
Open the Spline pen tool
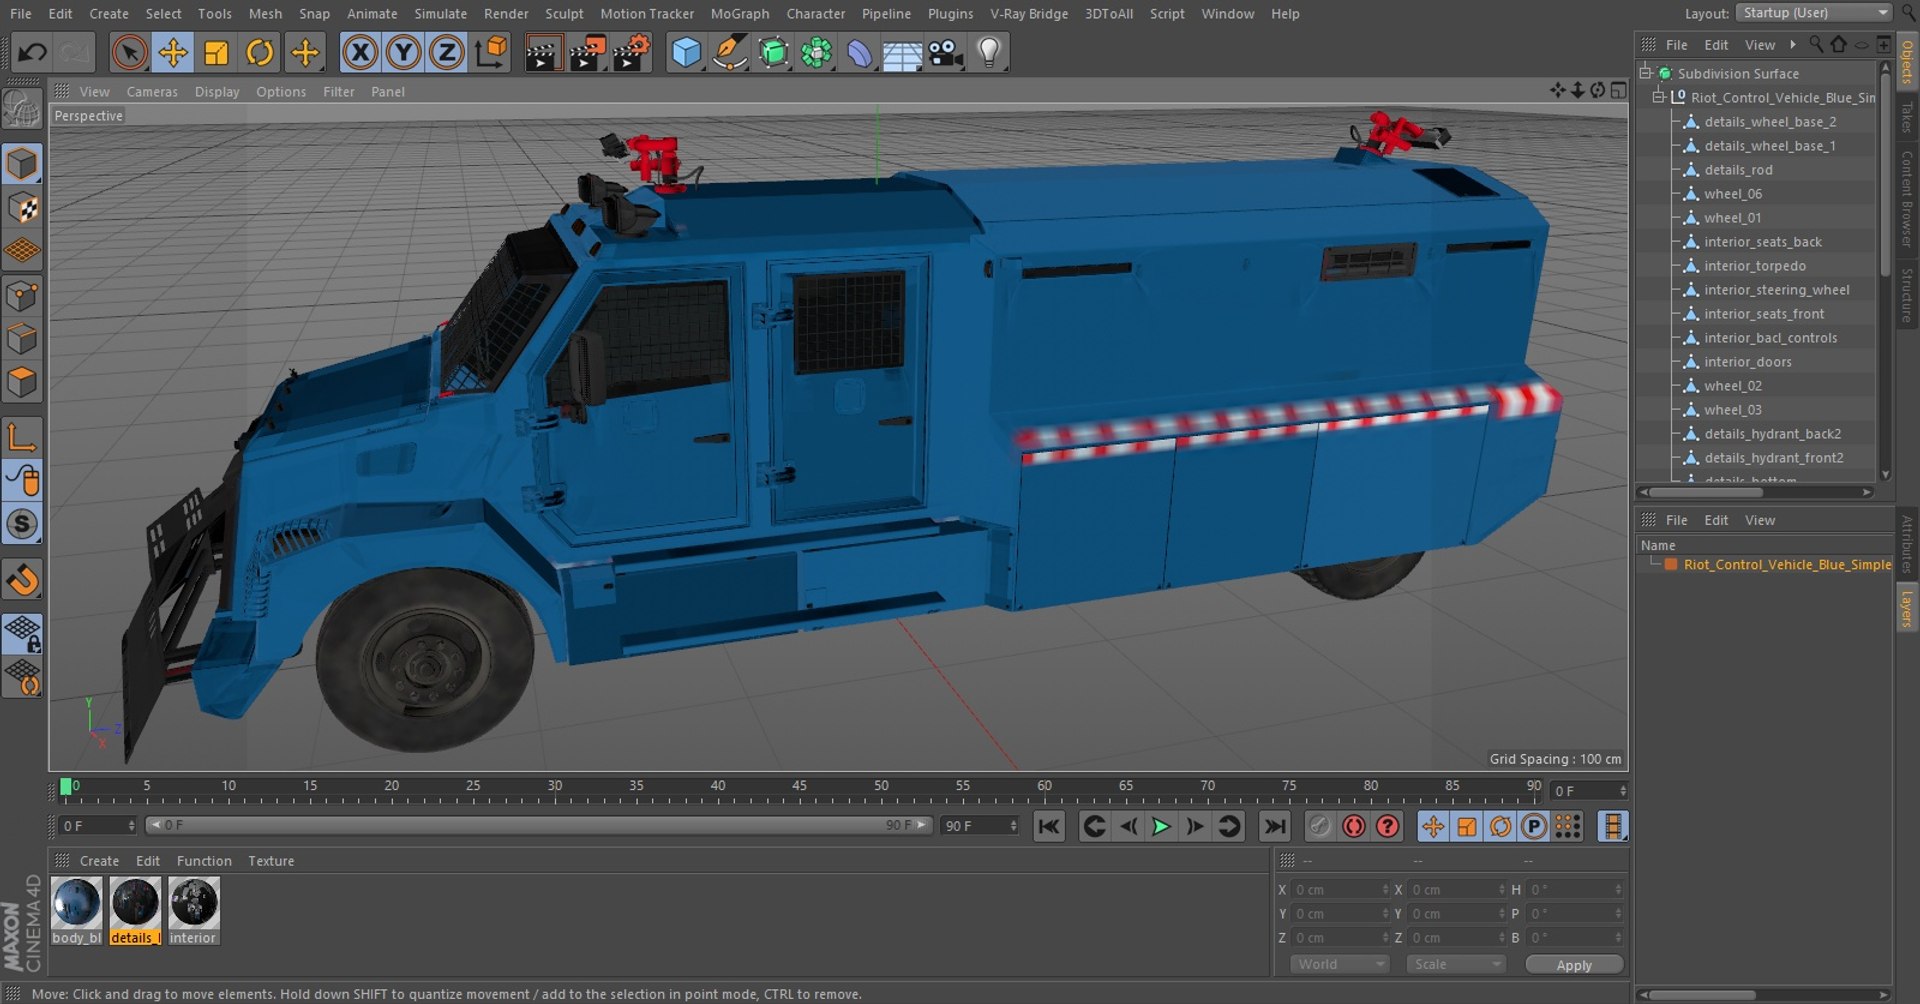[x=730, y=52]
